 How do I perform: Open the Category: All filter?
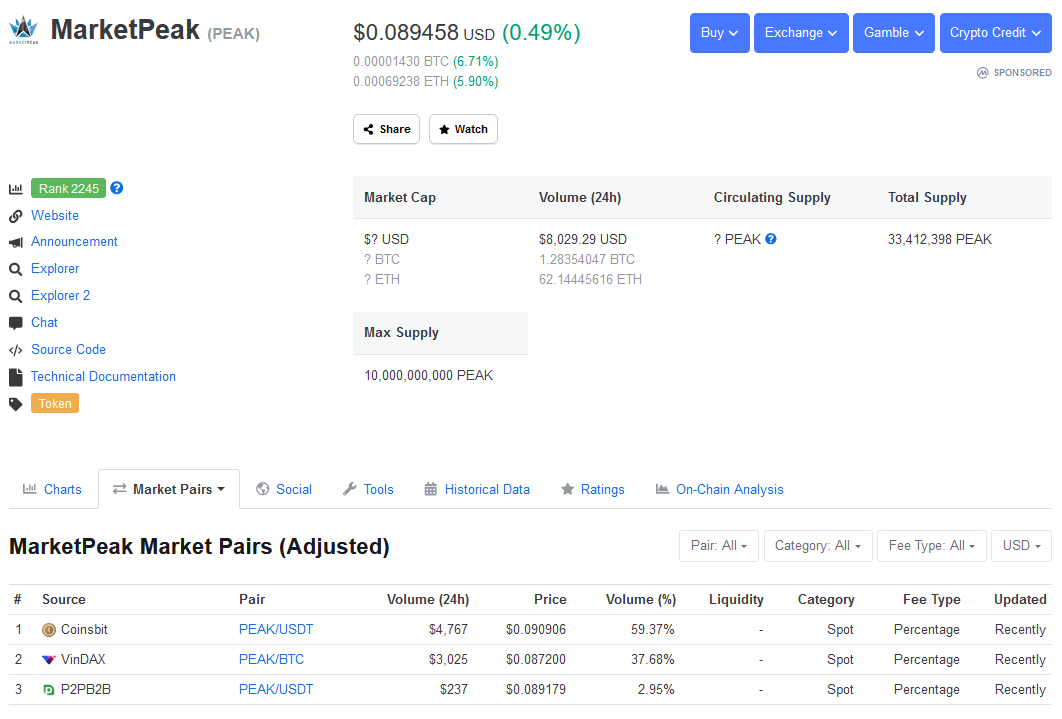click(x=818, y=546)
